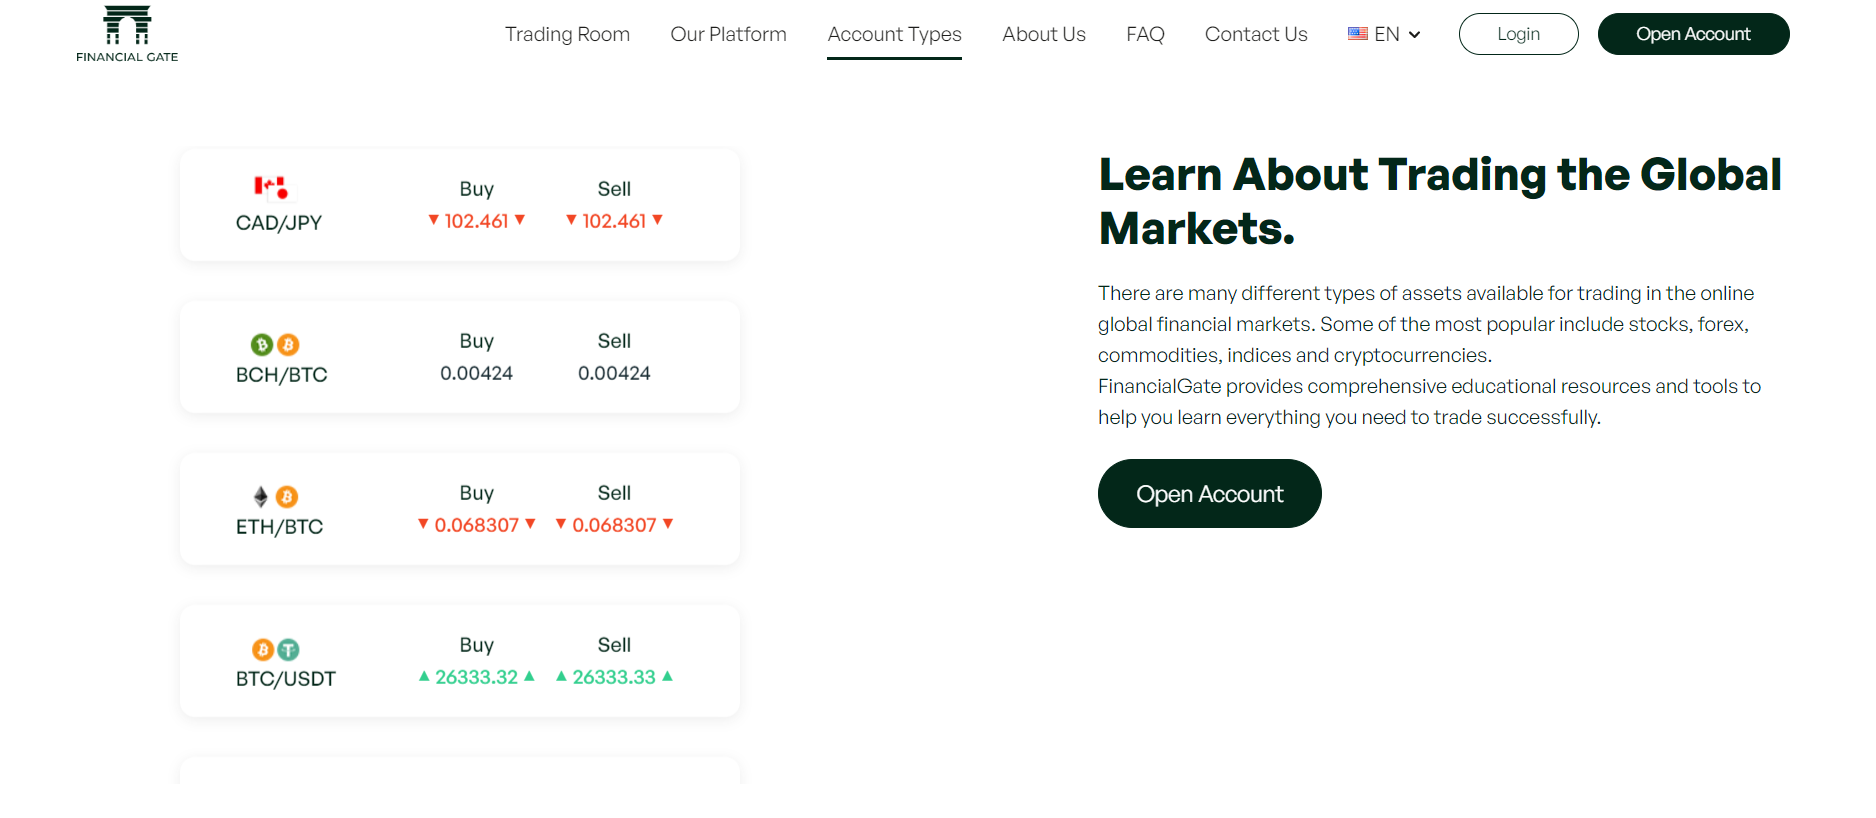Click the ETH/BTC coin pair icon
Viewport: 1876px width, 818px height.
(275, 497)
